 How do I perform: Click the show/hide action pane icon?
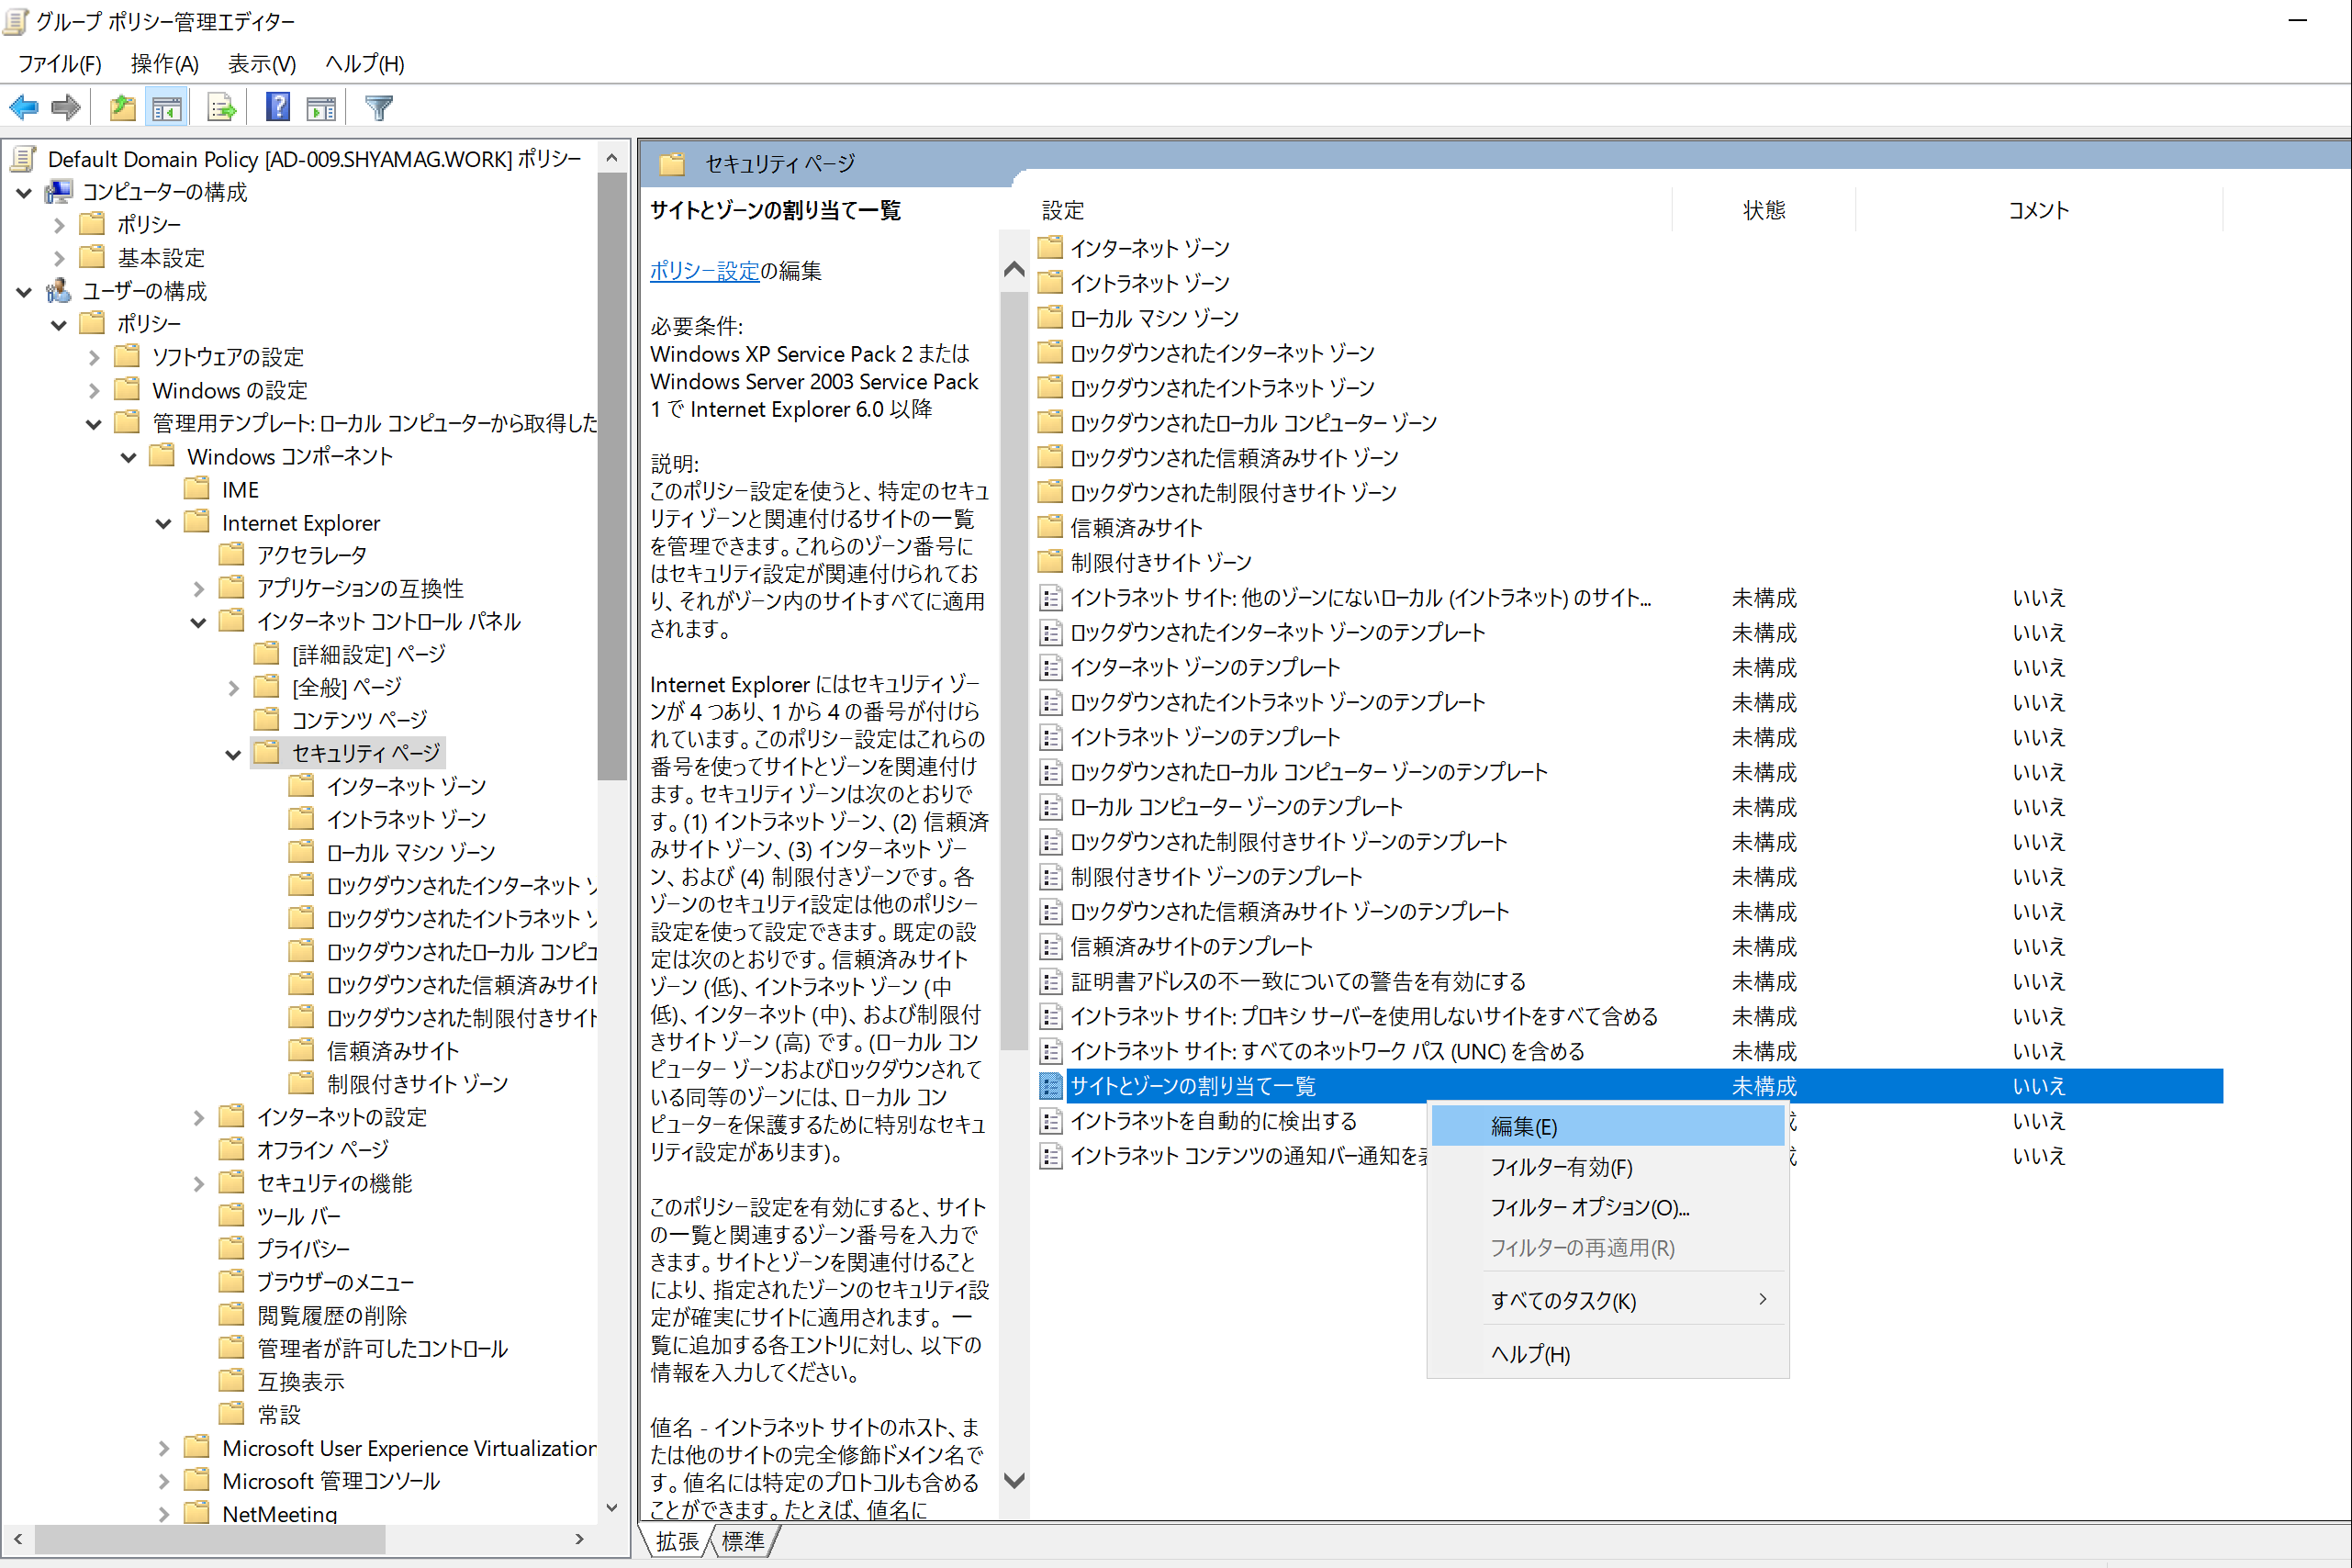click(321, 107)
